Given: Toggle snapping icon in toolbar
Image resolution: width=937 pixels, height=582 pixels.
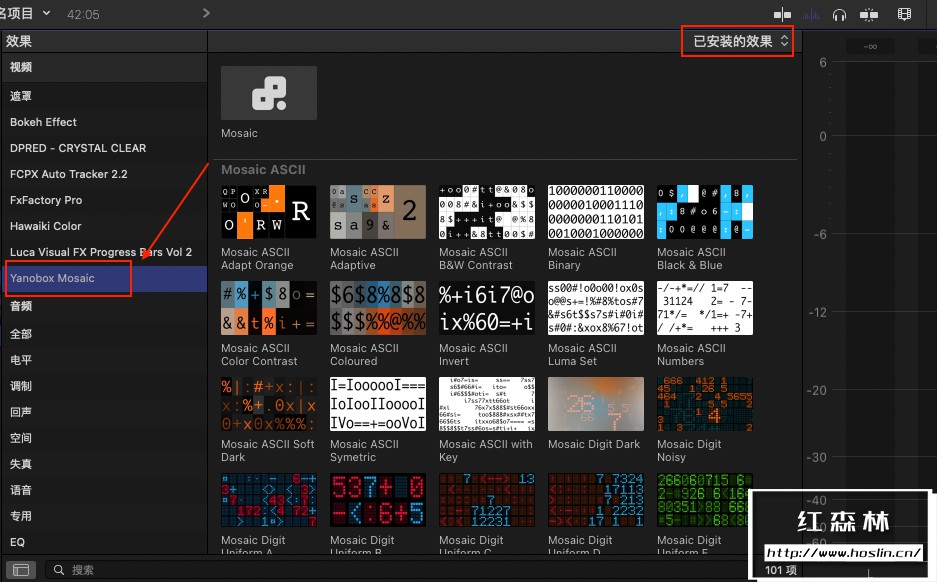Looking at the screenshot, I should 869,14.
